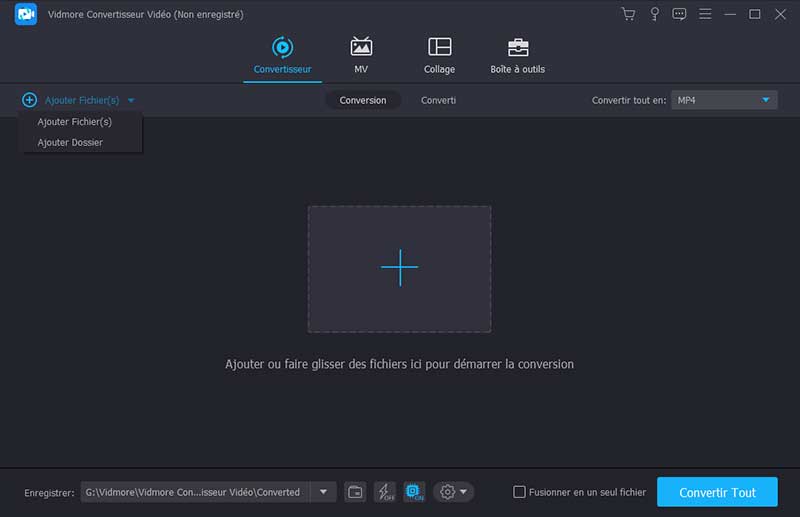Screen dimensions: 800x517
Task: Check Fusionner en un seul fichier
Action: point(519,492)
